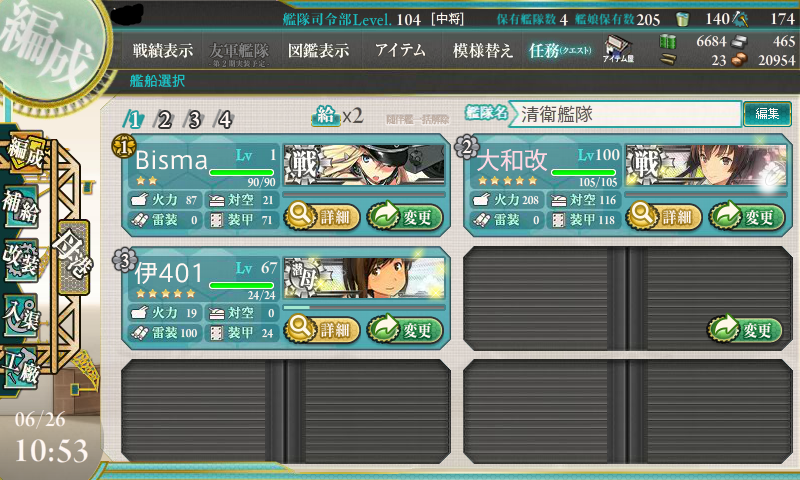Click 伊401 ship portrait banner

[x=364, y=278]
